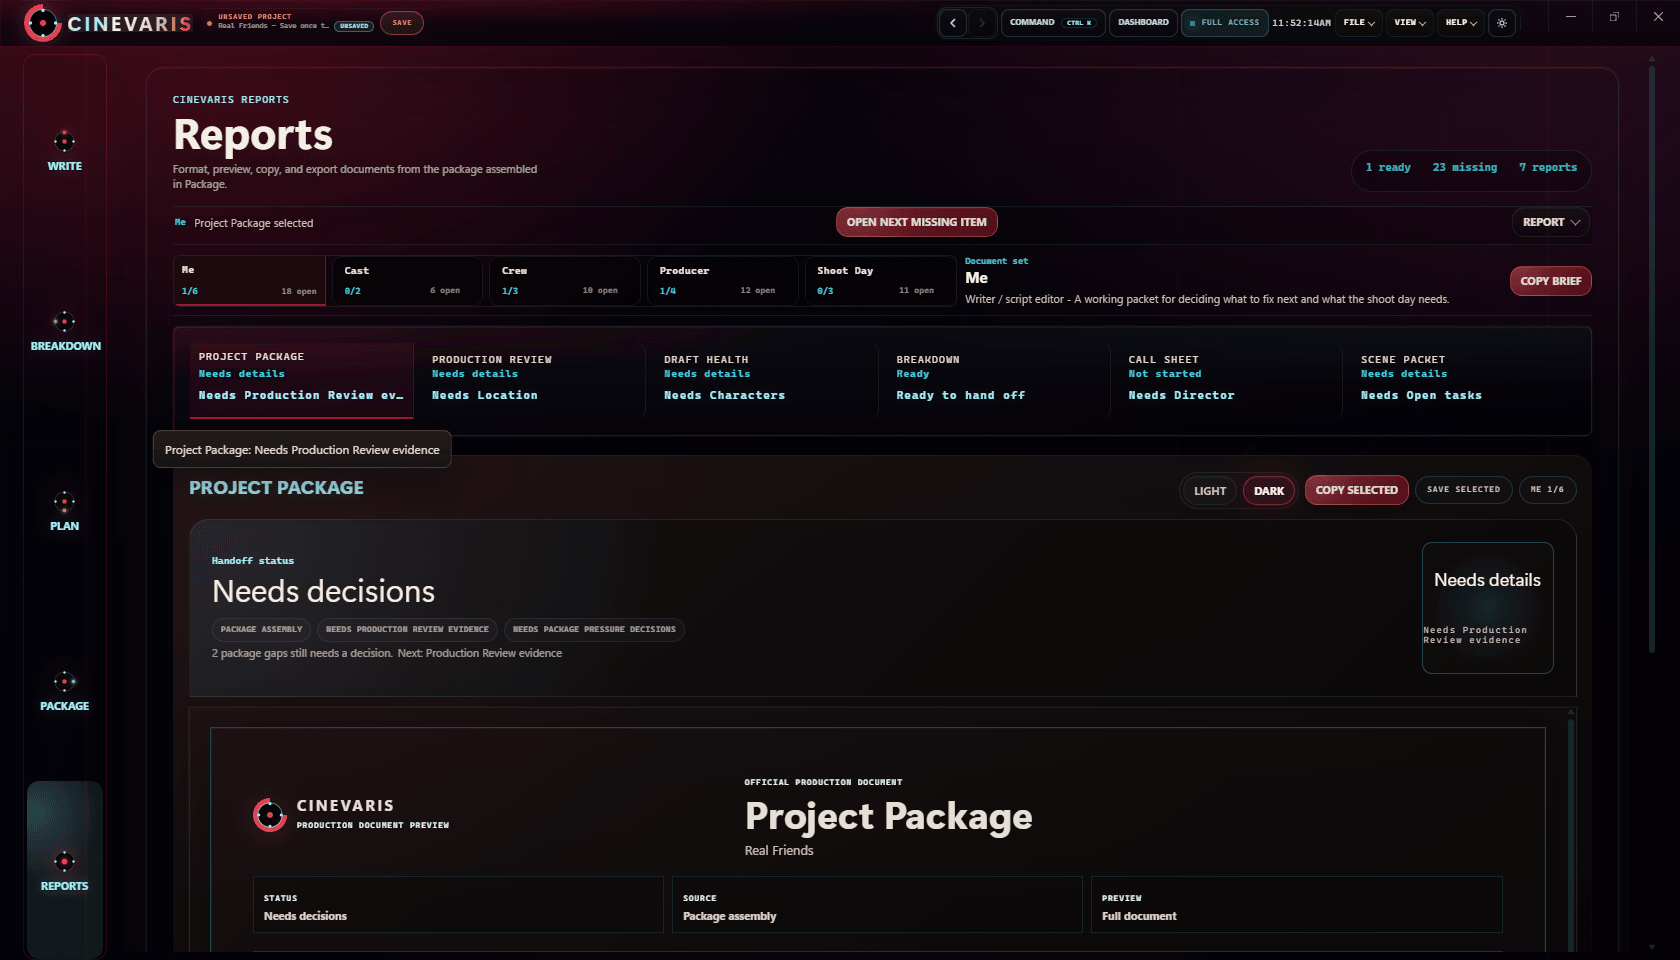
Task: Switch preview to Light mode
Action: [x=1210, y=491]
